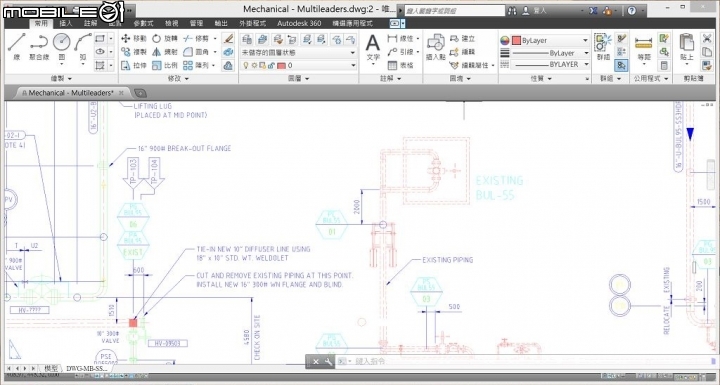Click the Measure distance (等距) icon

(x=643, y=47)
